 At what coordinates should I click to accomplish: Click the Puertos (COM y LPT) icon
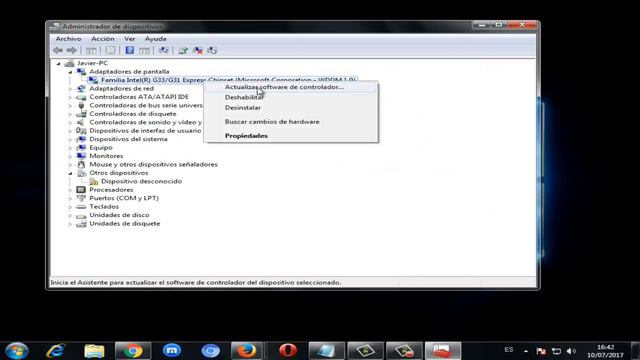tap(81, 198)
